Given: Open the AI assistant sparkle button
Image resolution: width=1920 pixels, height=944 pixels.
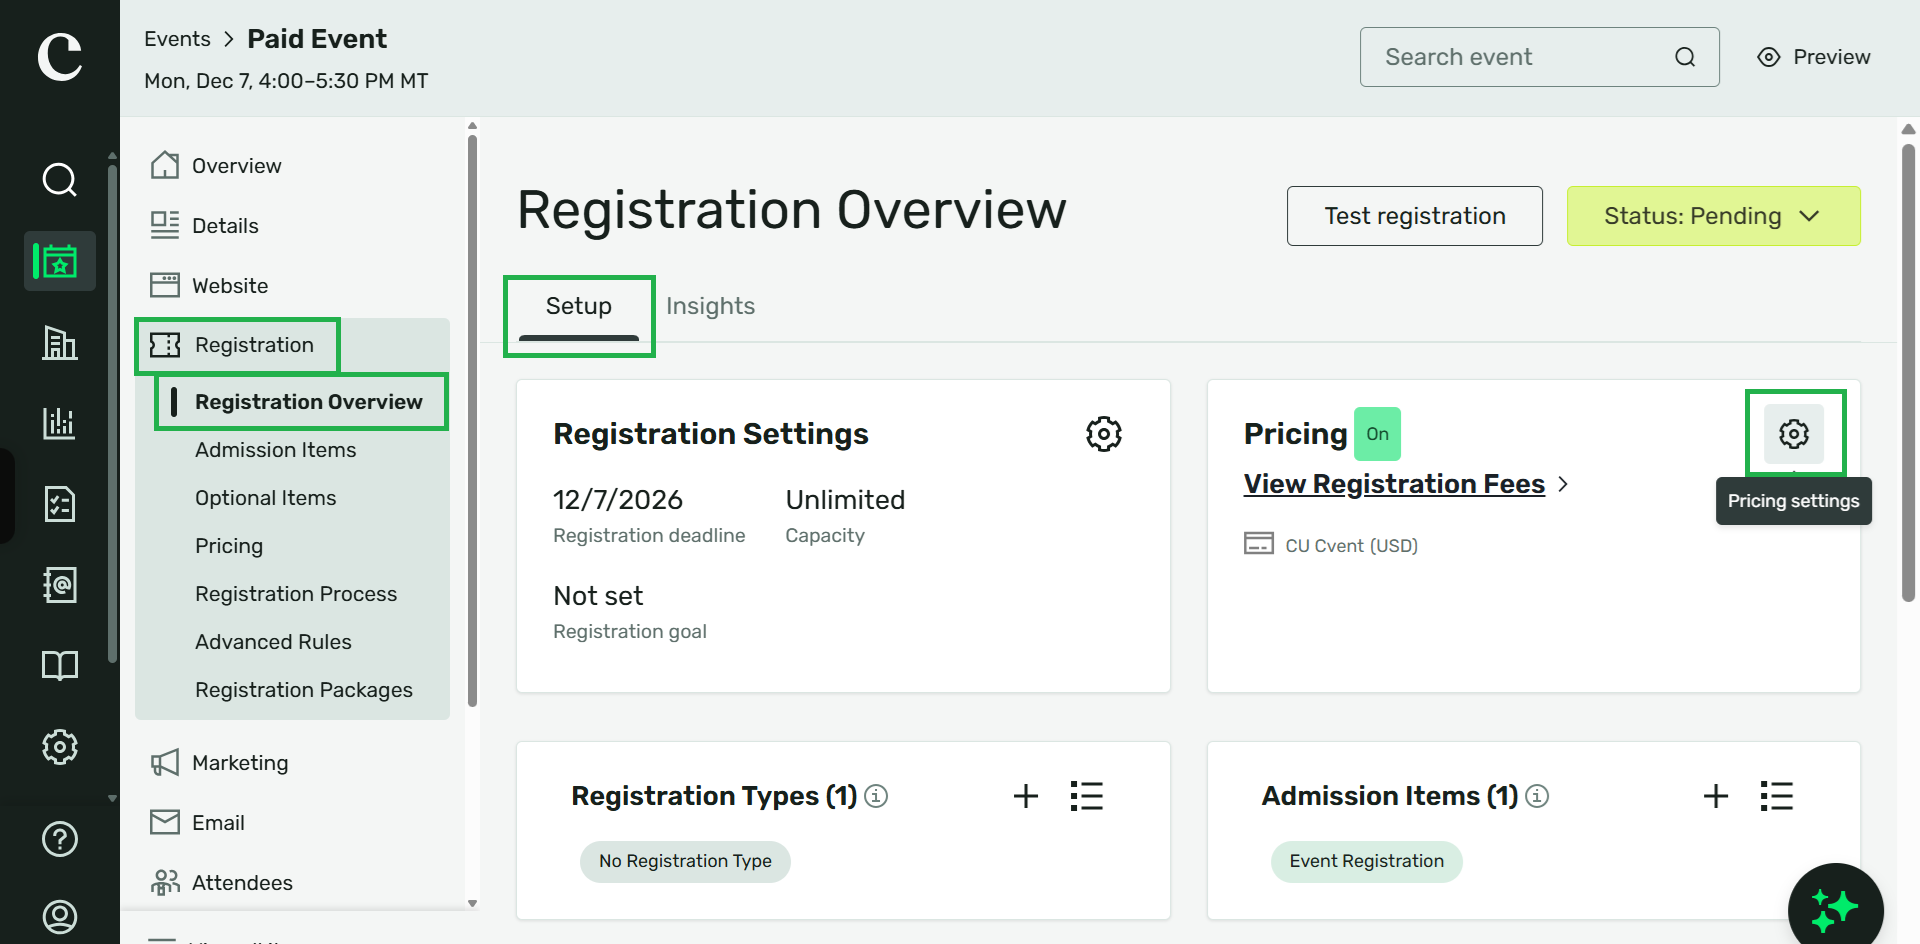Looking at the screenshot, I should point(1836,909).
